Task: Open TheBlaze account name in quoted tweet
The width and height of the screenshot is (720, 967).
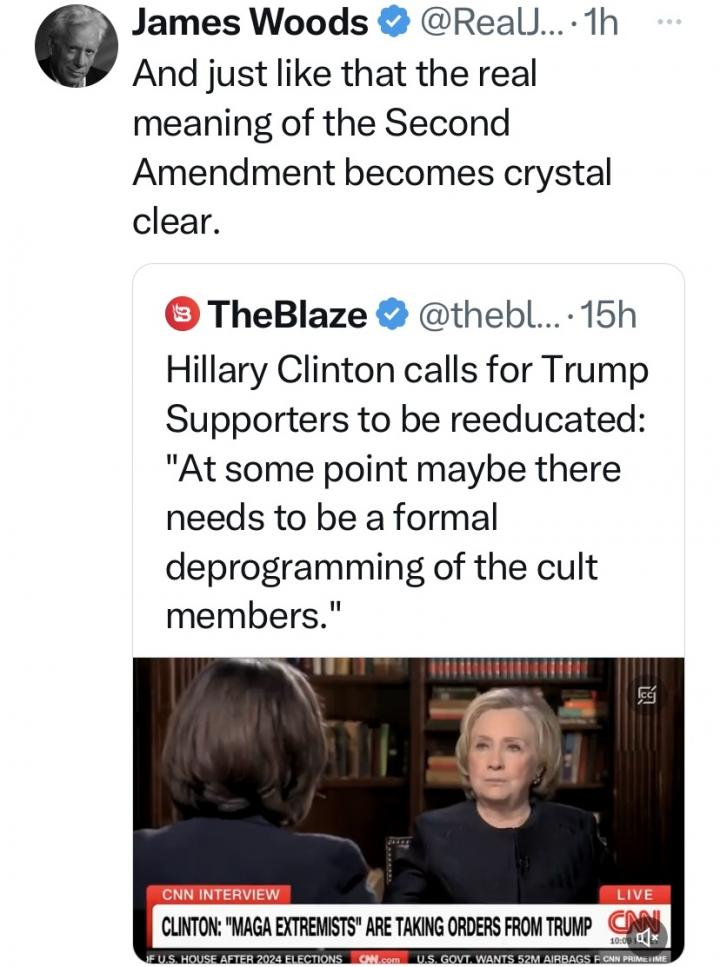Action: click(x=287, y=315)
